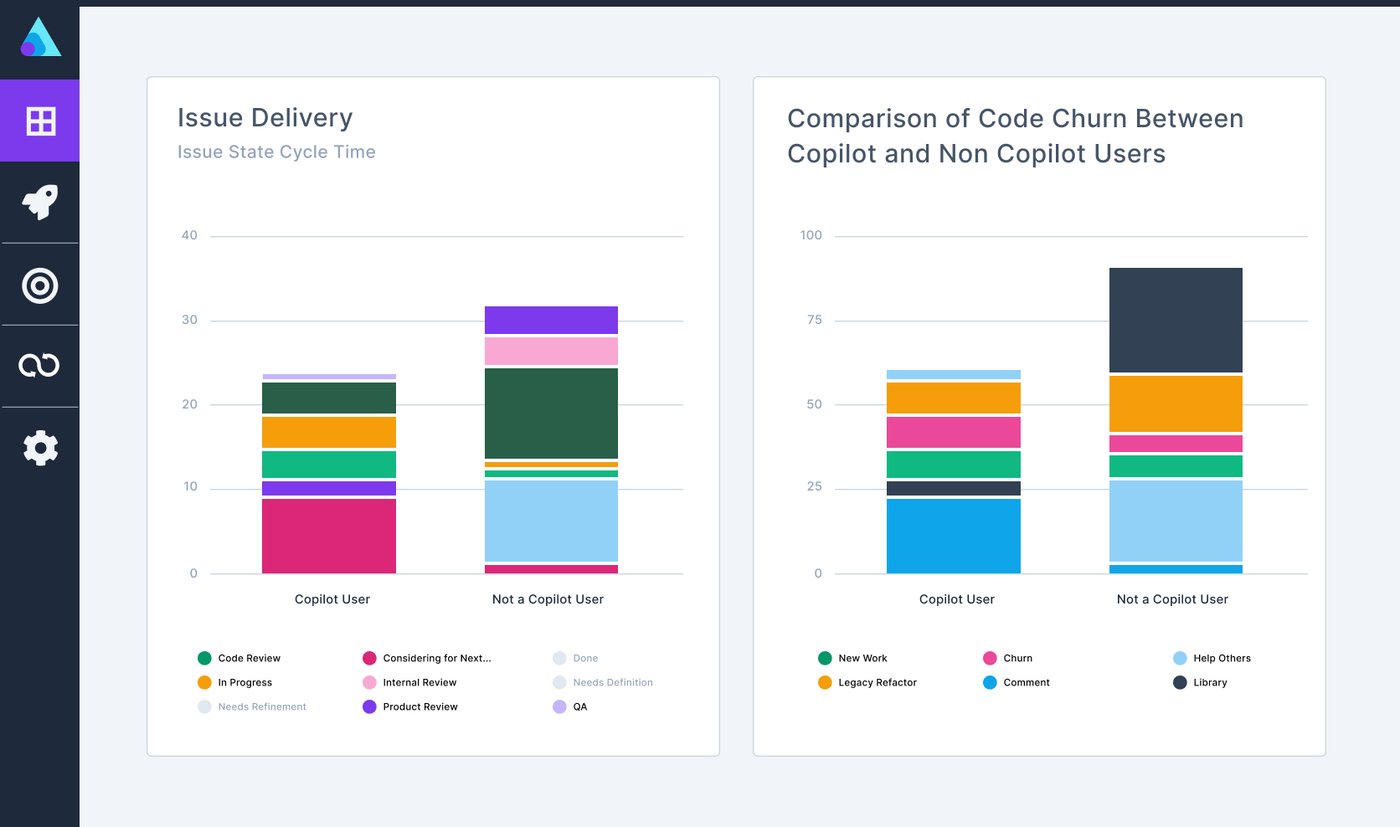Toggle the Considering for Next legend item
The width and height of the screenshot is (1400, 827).
[x=427, y=658]
